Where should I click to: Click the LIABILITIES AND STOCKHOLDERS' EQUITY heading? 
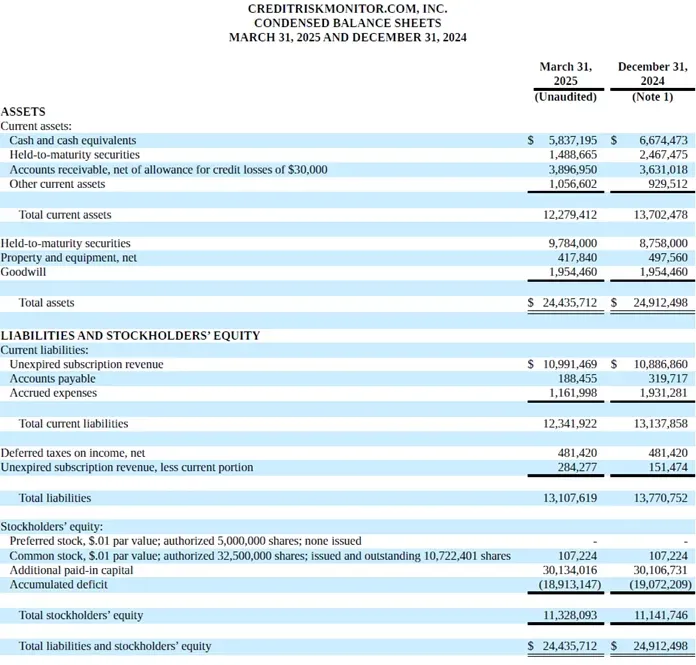coord(130,336)
